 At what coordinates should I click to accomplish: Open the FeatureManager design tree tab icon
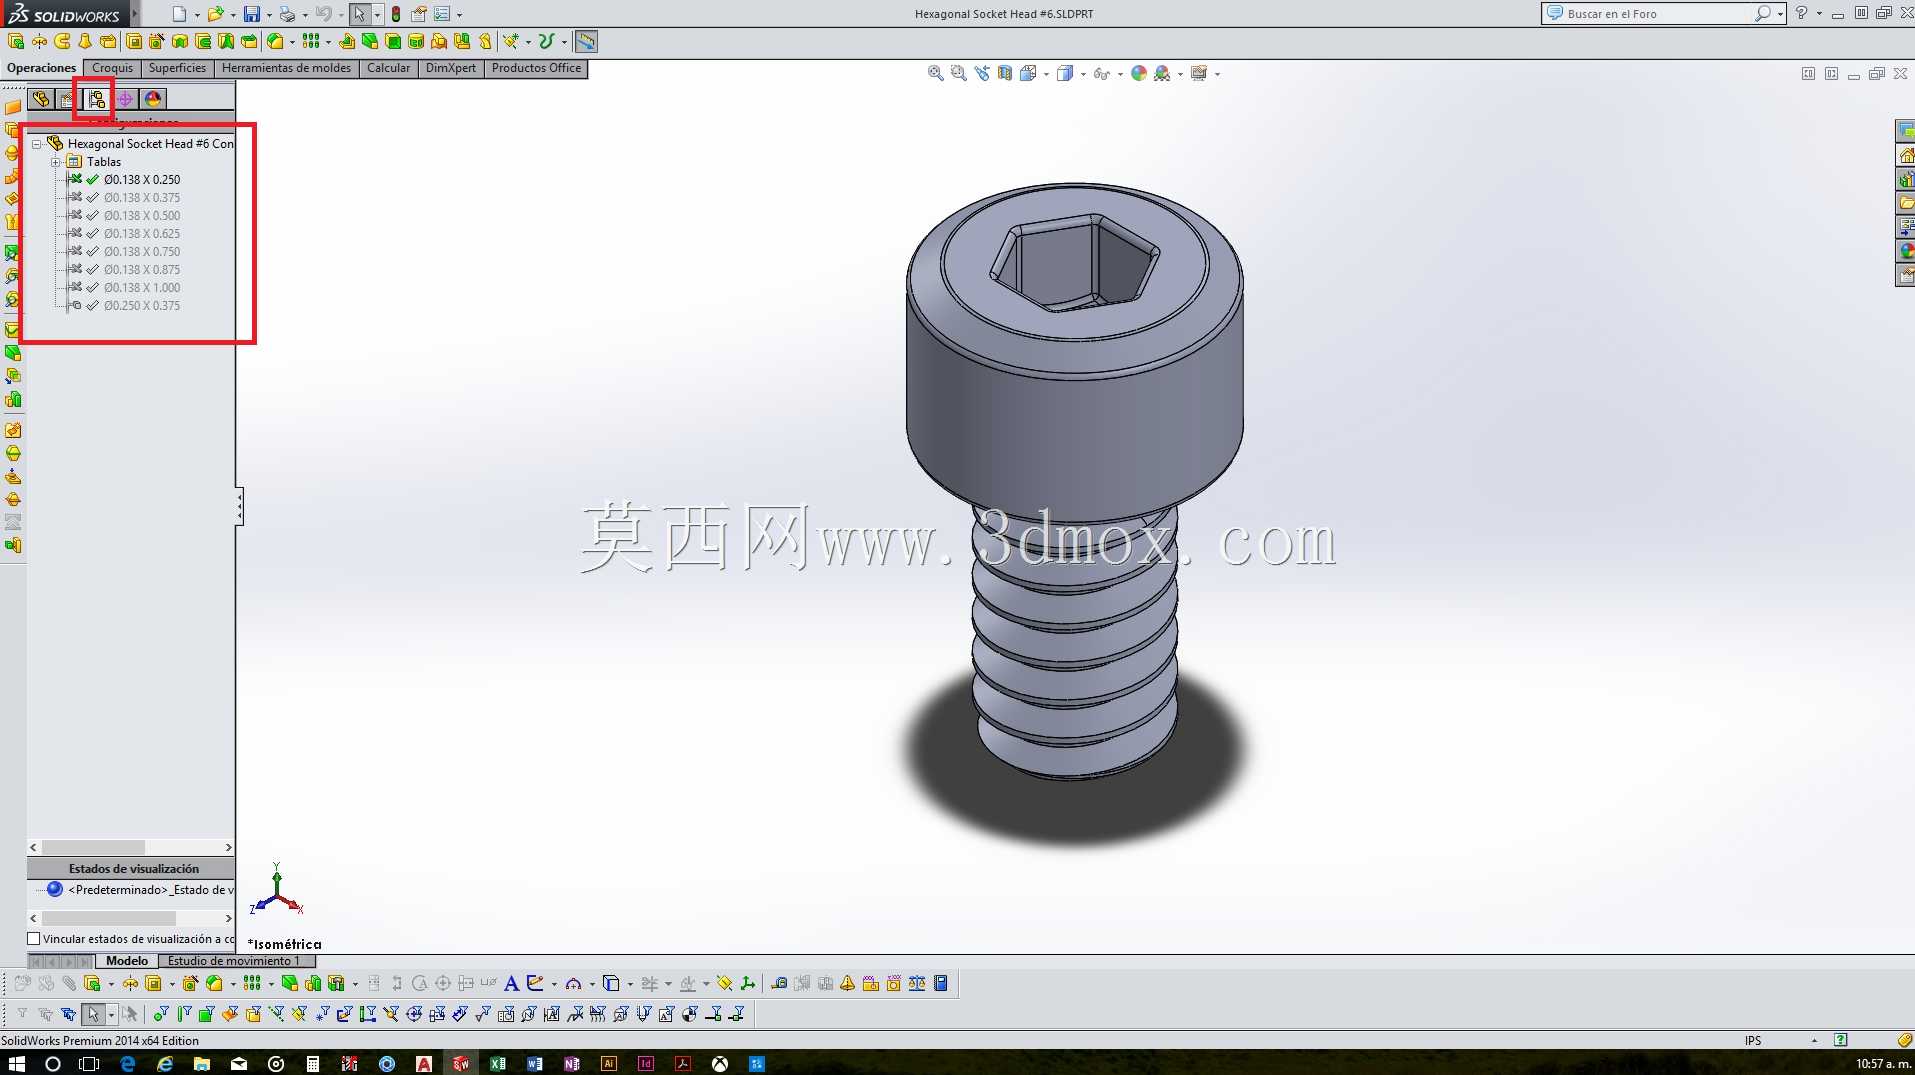40,99
